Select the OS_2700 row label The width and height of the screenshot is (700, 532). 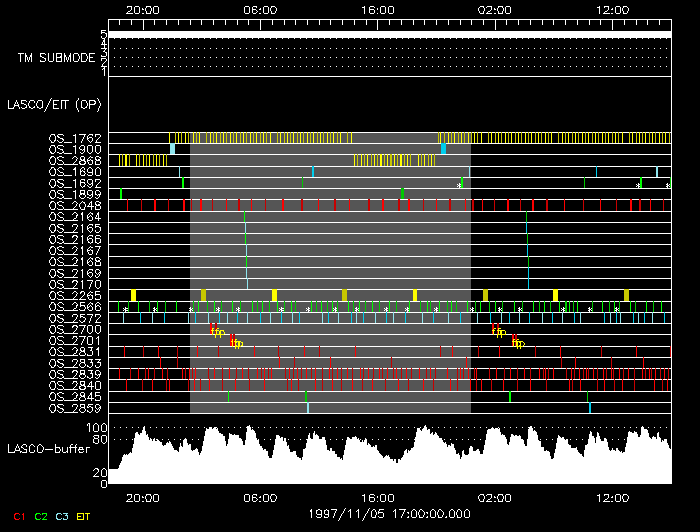(75, 329)
